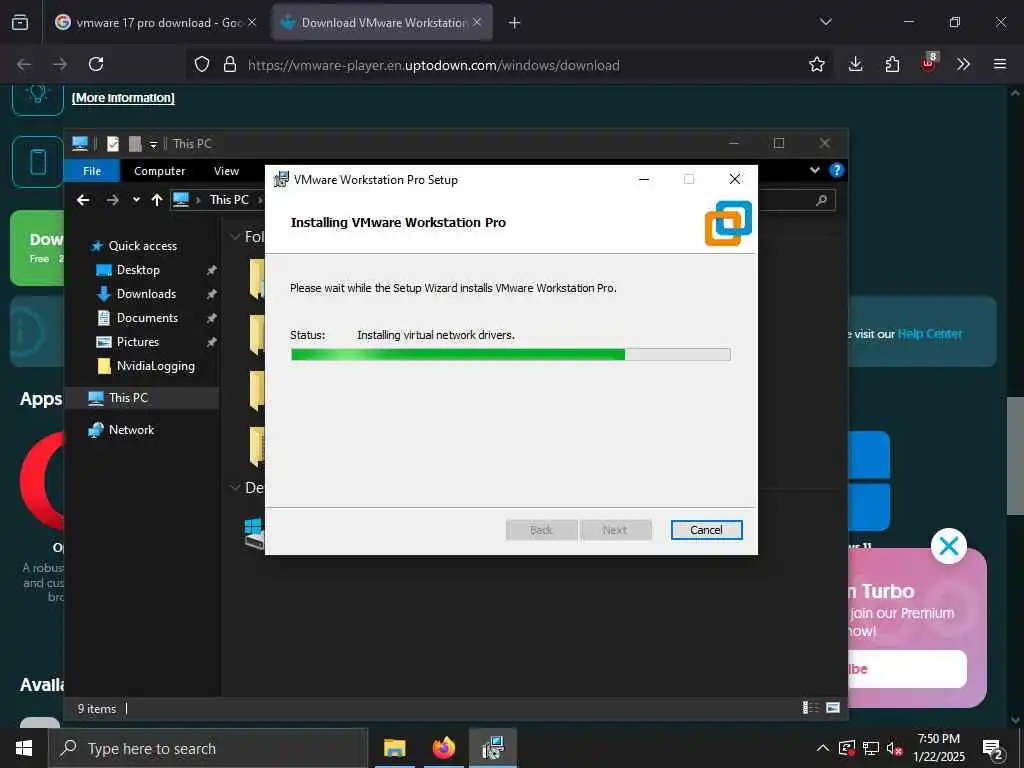Screen dimensions: 1024x768
Task: Open the installer icon in taskbar
Action: click(493, 748)
